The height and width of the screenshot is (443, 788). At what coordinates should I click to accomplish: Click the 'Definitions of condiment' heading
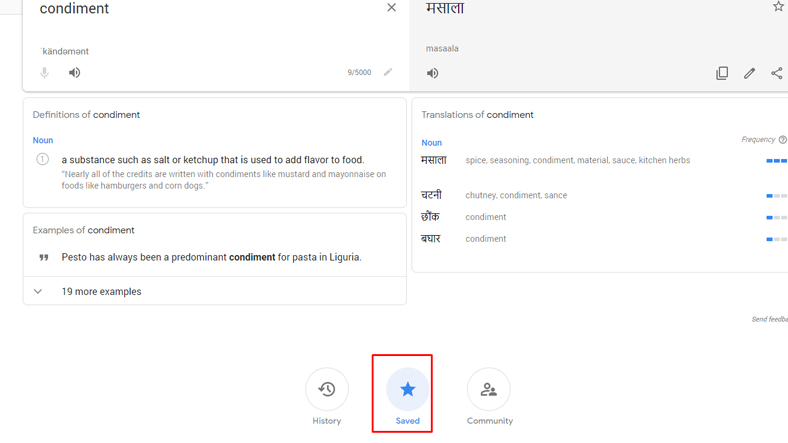point(86,115)
